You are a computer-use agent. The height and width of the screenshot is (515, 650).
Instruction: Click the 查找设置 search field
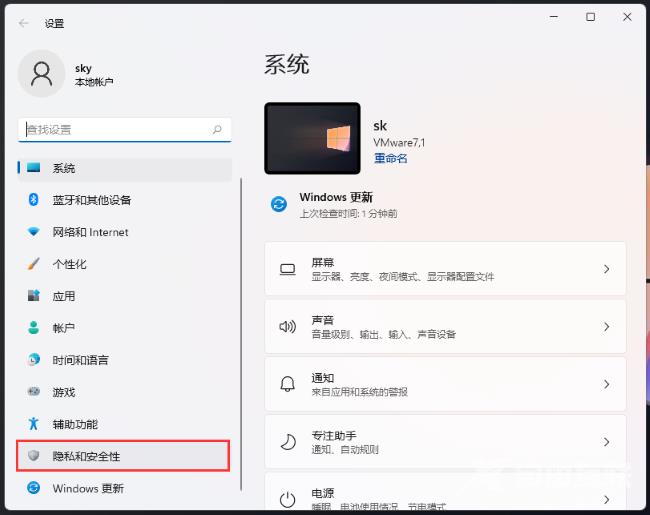click(x=115, y=130)
